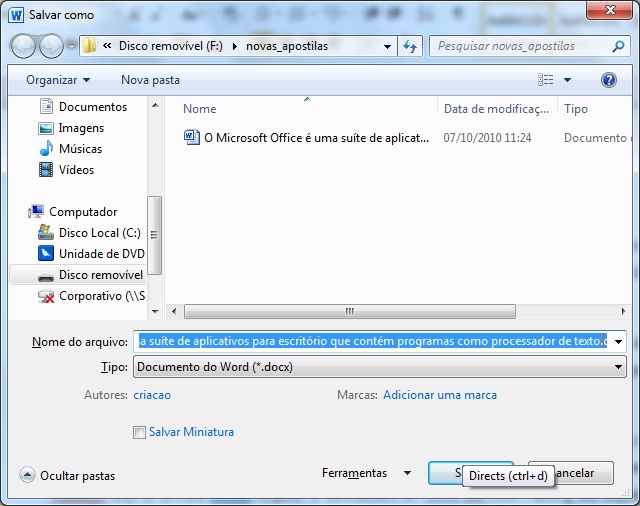Open the Organizar menu
This screenshot has width=640, height=506.
point(58,80)
